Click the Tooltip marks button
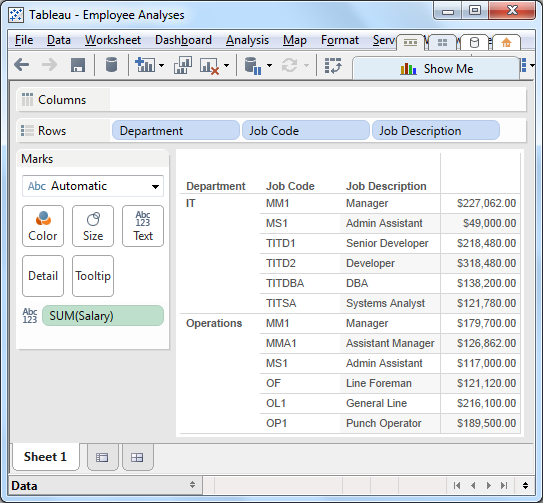 pyautogui.click(x=93, y=276)
